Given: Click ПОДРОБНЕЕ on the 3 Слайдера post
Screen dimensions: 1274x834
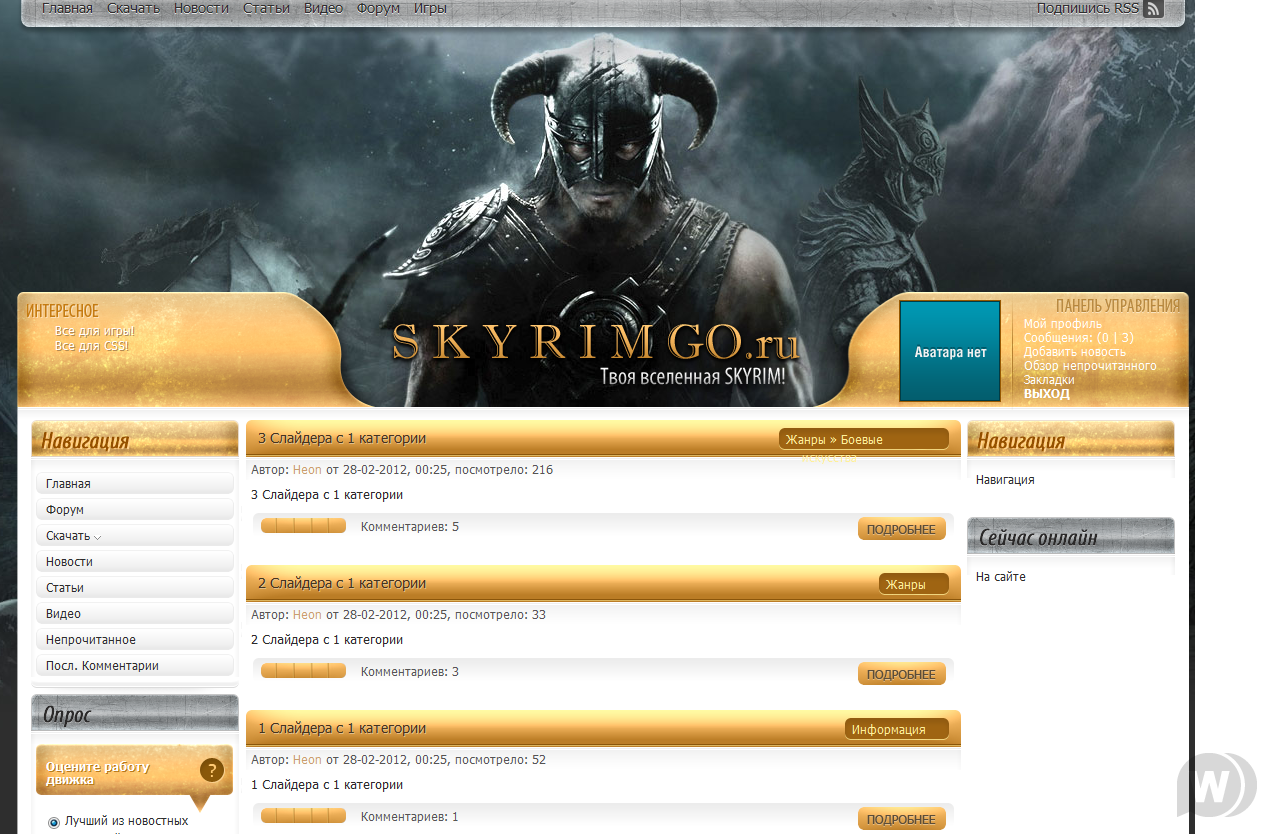Looking at the screenshot, I should [901, 529].
